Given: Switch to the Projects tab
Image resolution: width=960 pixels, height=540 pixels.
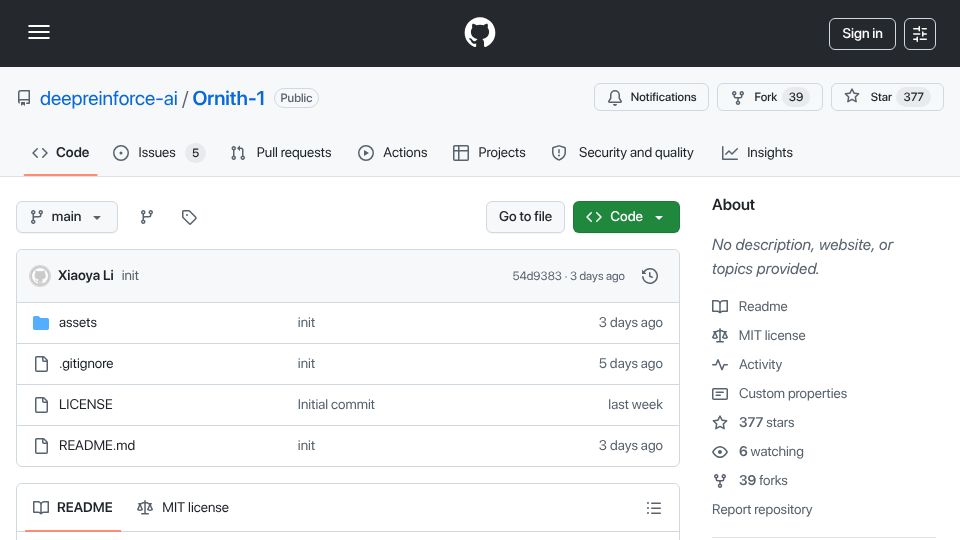Looking at the screenshot, I should pyautogui.click(x=489, y=152).
